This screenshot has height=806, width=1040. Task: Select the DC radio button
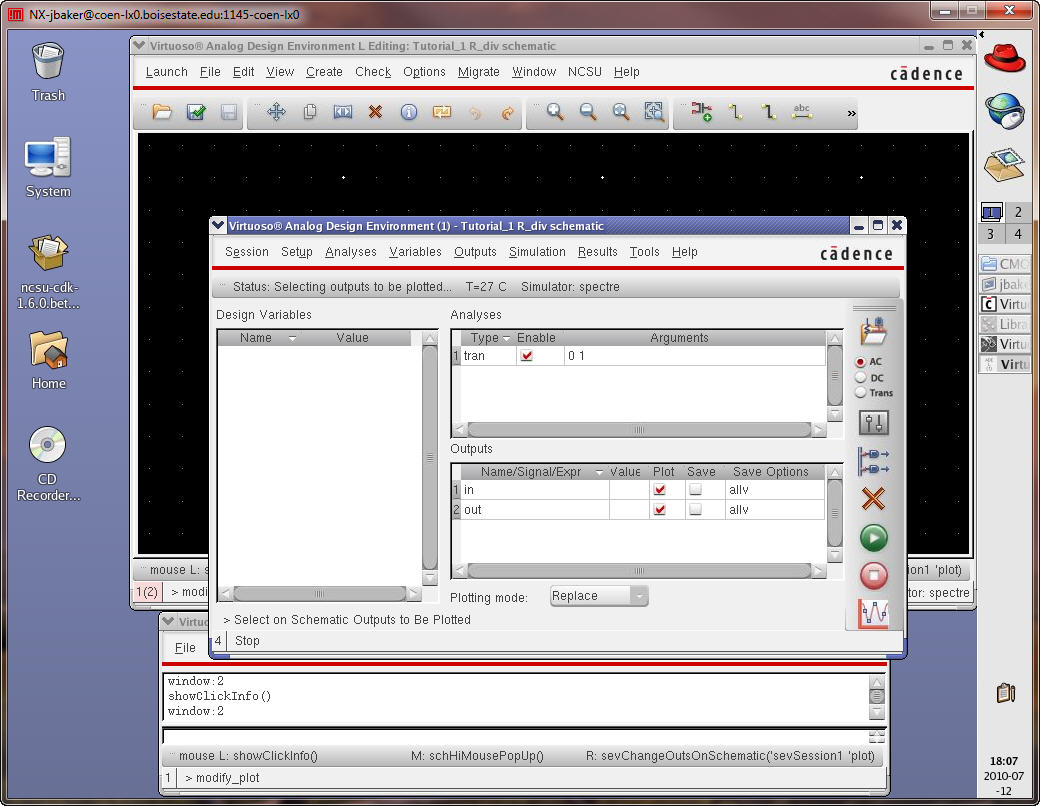(861, 377)
